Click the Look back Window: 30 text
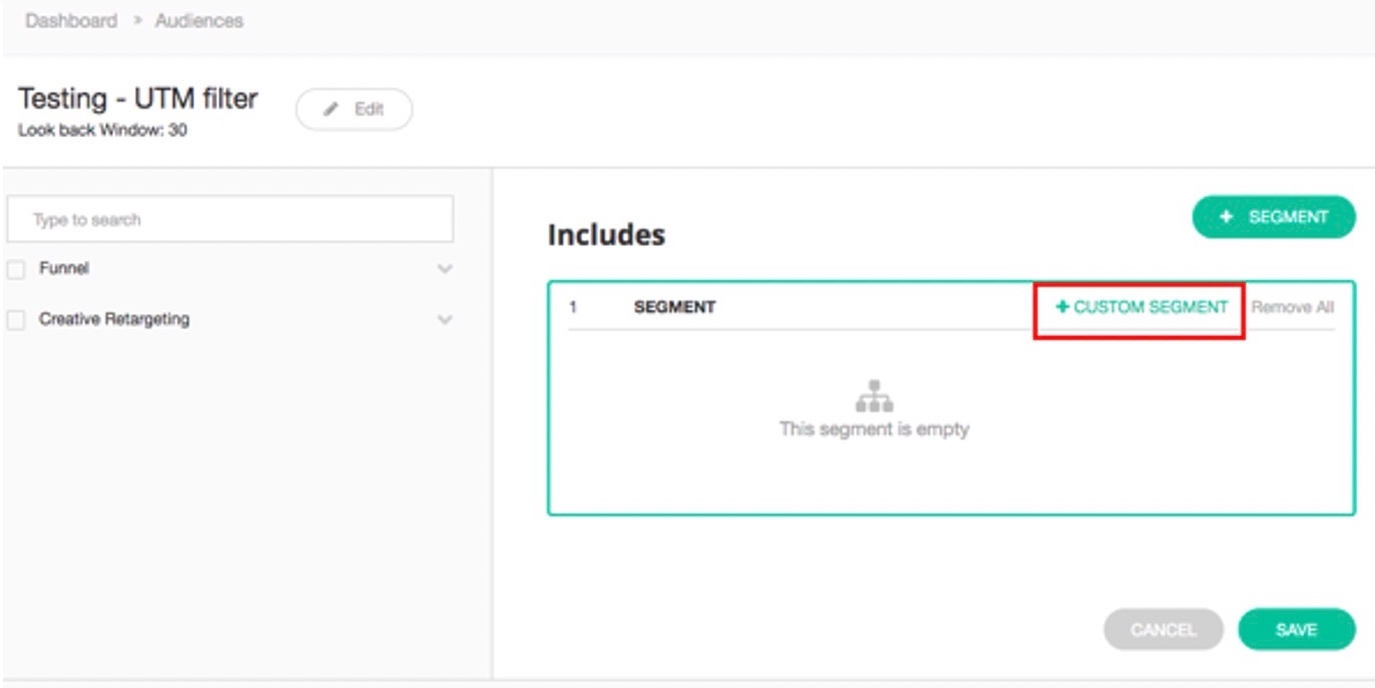The image size is (1375, 688). (x=102, y=130)
